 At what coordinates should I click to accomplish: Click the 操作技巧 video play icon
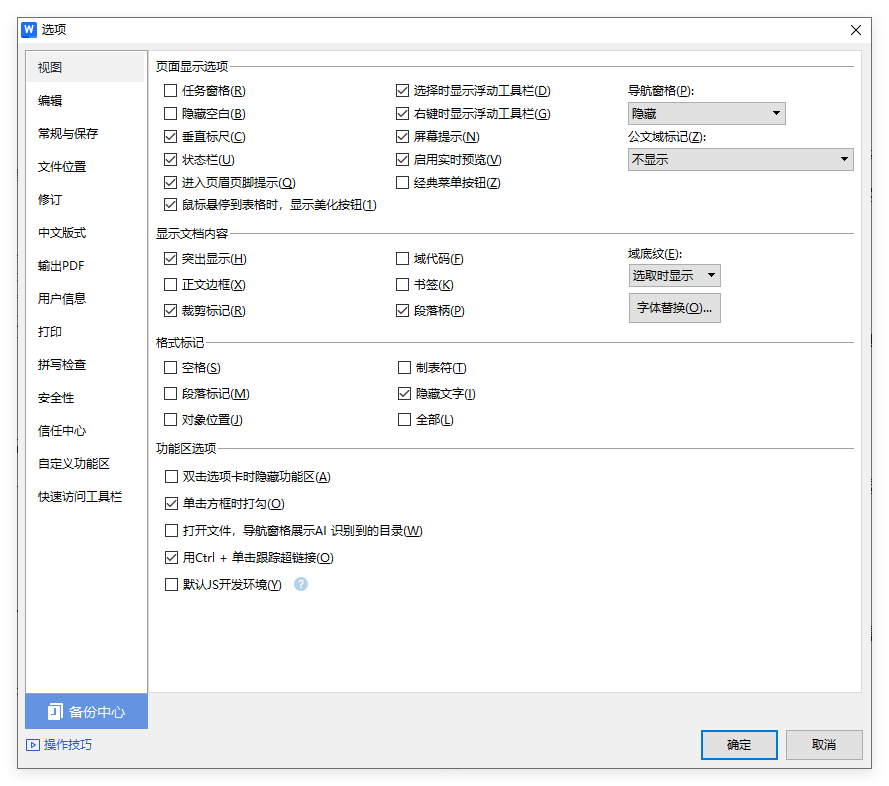pyautogui.click(x=33, y=745)
